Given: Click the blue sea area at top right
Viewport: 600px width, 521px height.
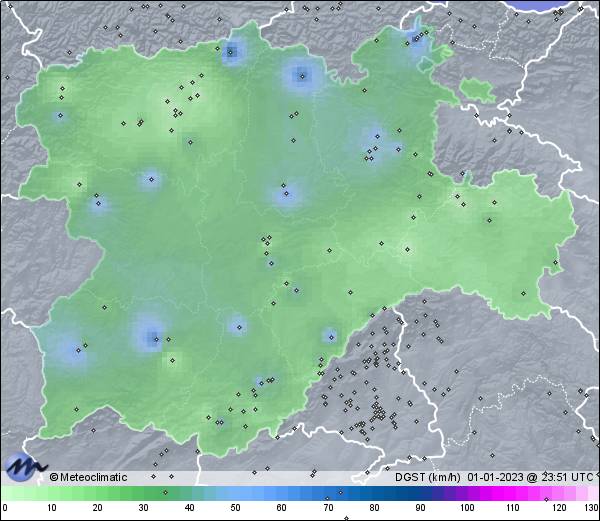Looking at the screenshot, I should coord(540,5).
